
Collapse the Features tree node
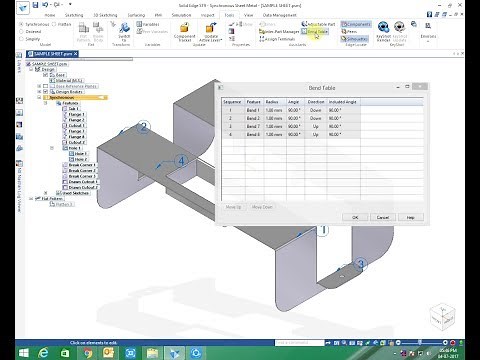click(46, 103)
